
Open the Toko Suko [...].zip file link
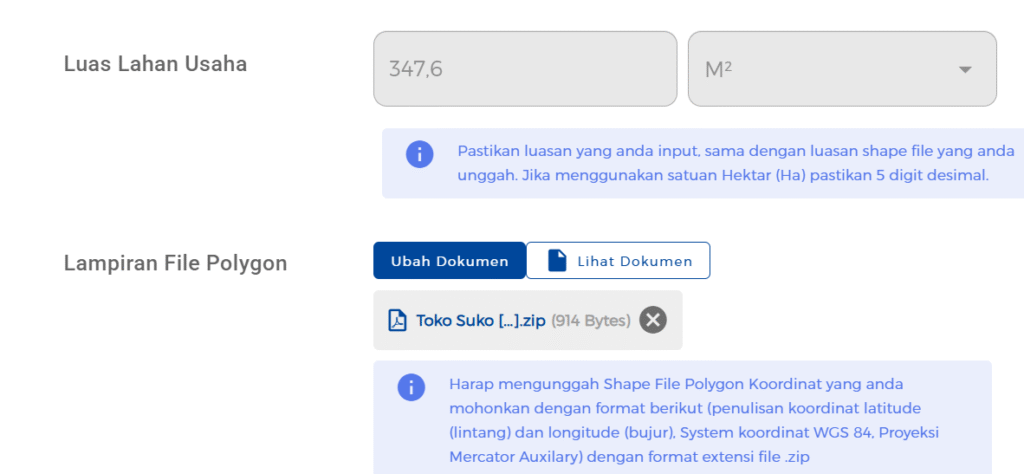click(481, 321)
